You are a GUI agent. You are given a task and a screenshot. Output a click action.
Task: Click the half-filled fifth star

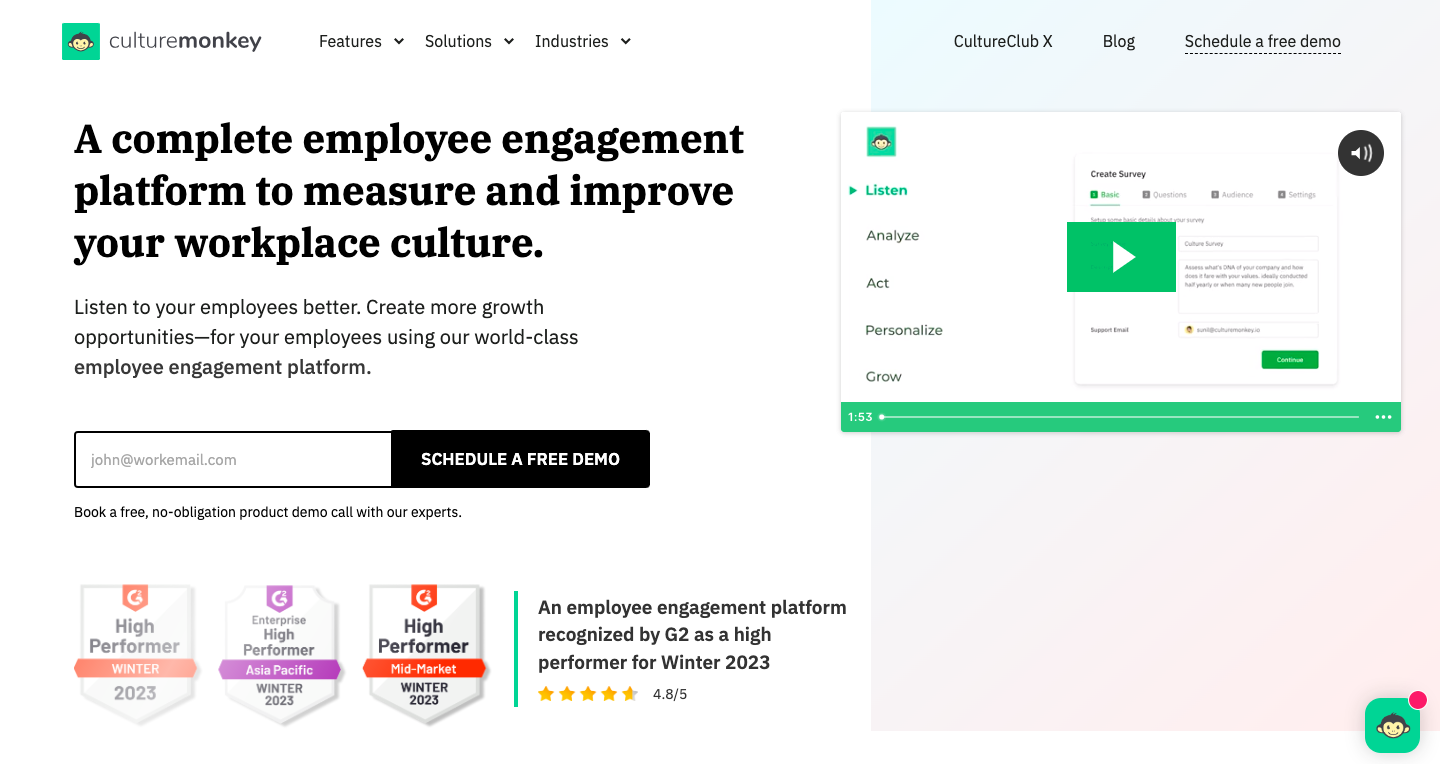[x=630, y=693]
